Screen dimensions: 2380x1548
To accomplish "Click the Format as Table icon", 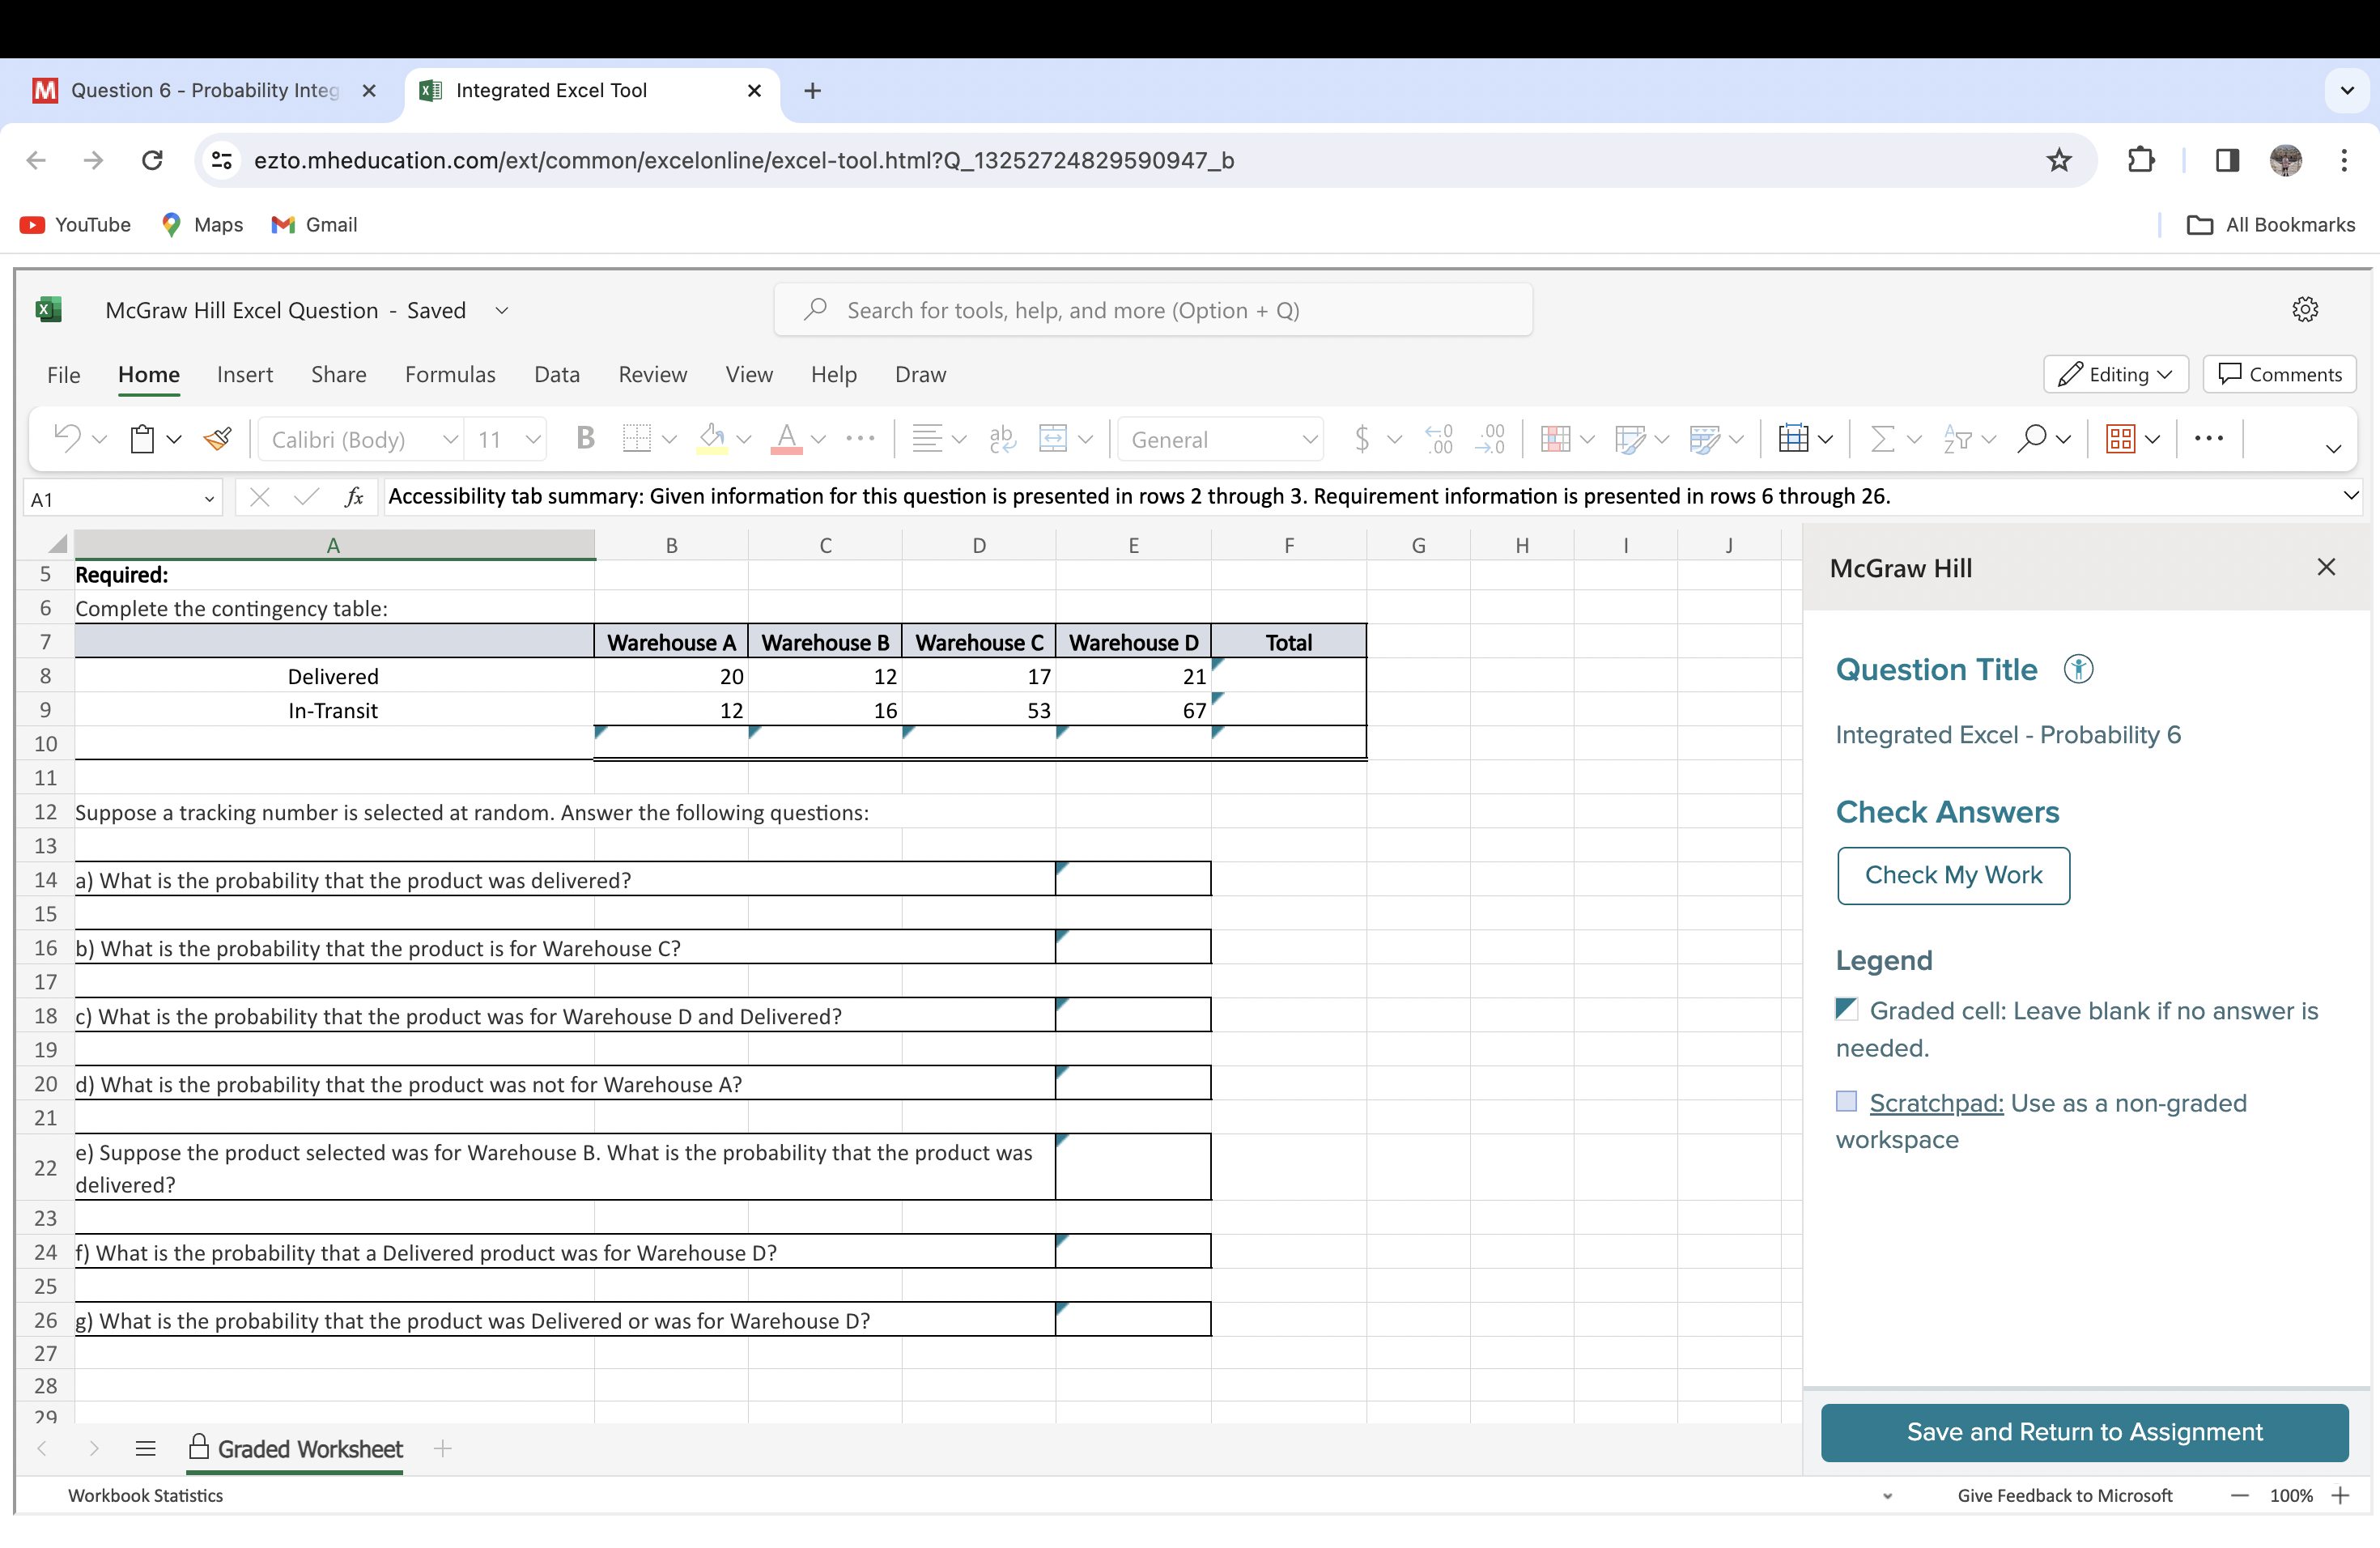I will pos(1630,439).
